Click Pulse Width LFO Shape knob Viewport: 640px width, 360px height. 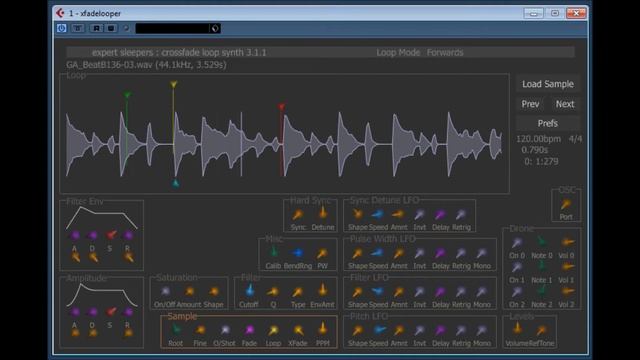[358, 253]
